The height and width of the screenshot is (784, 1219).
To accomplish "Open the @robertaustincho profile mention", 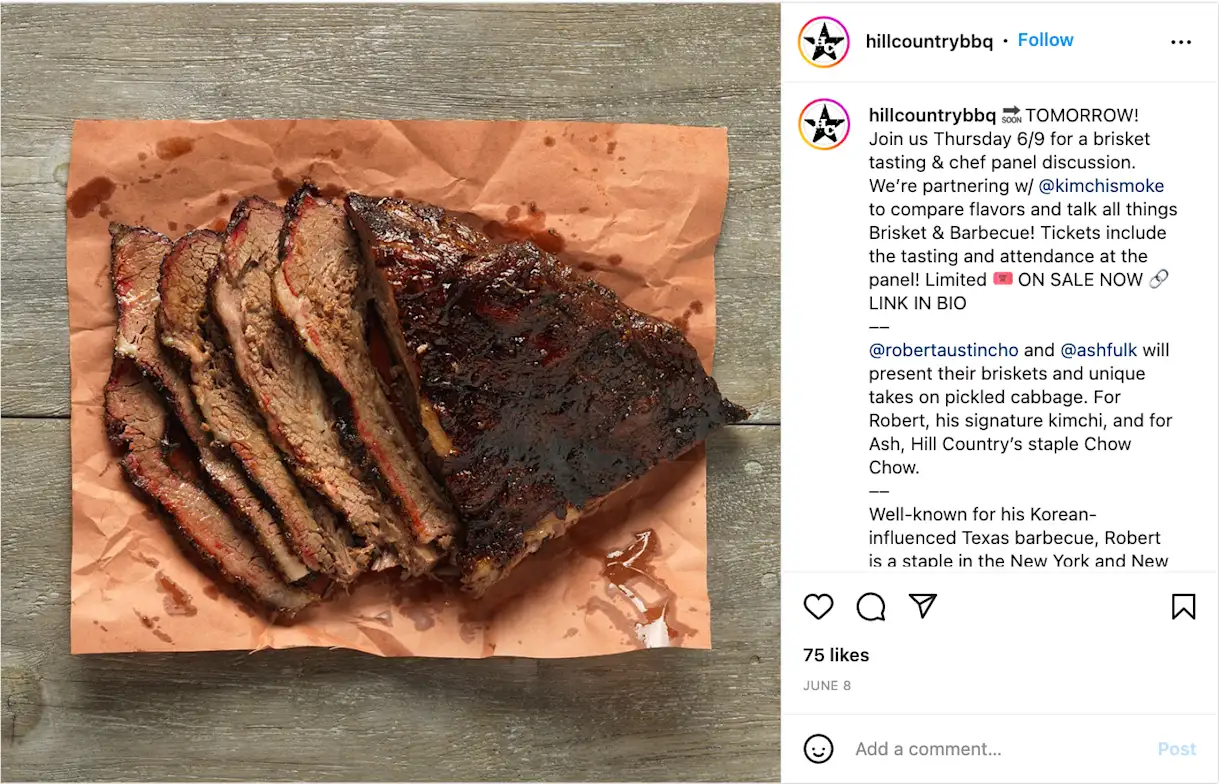I will point(943,350).
